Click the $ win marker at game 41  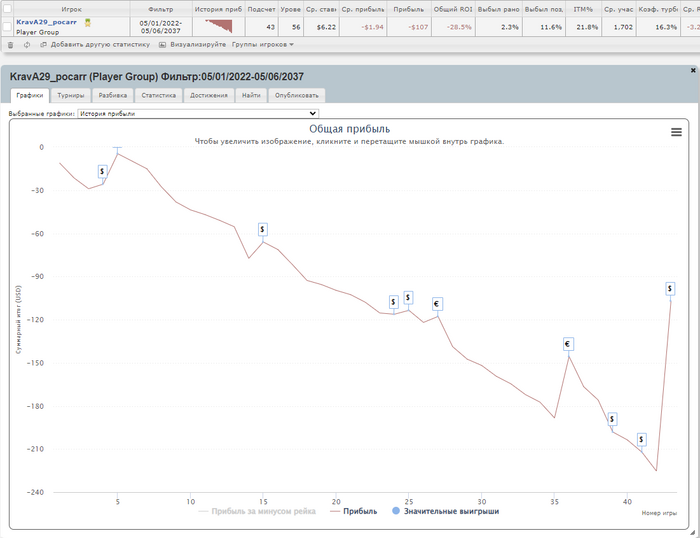click(642, 440)
